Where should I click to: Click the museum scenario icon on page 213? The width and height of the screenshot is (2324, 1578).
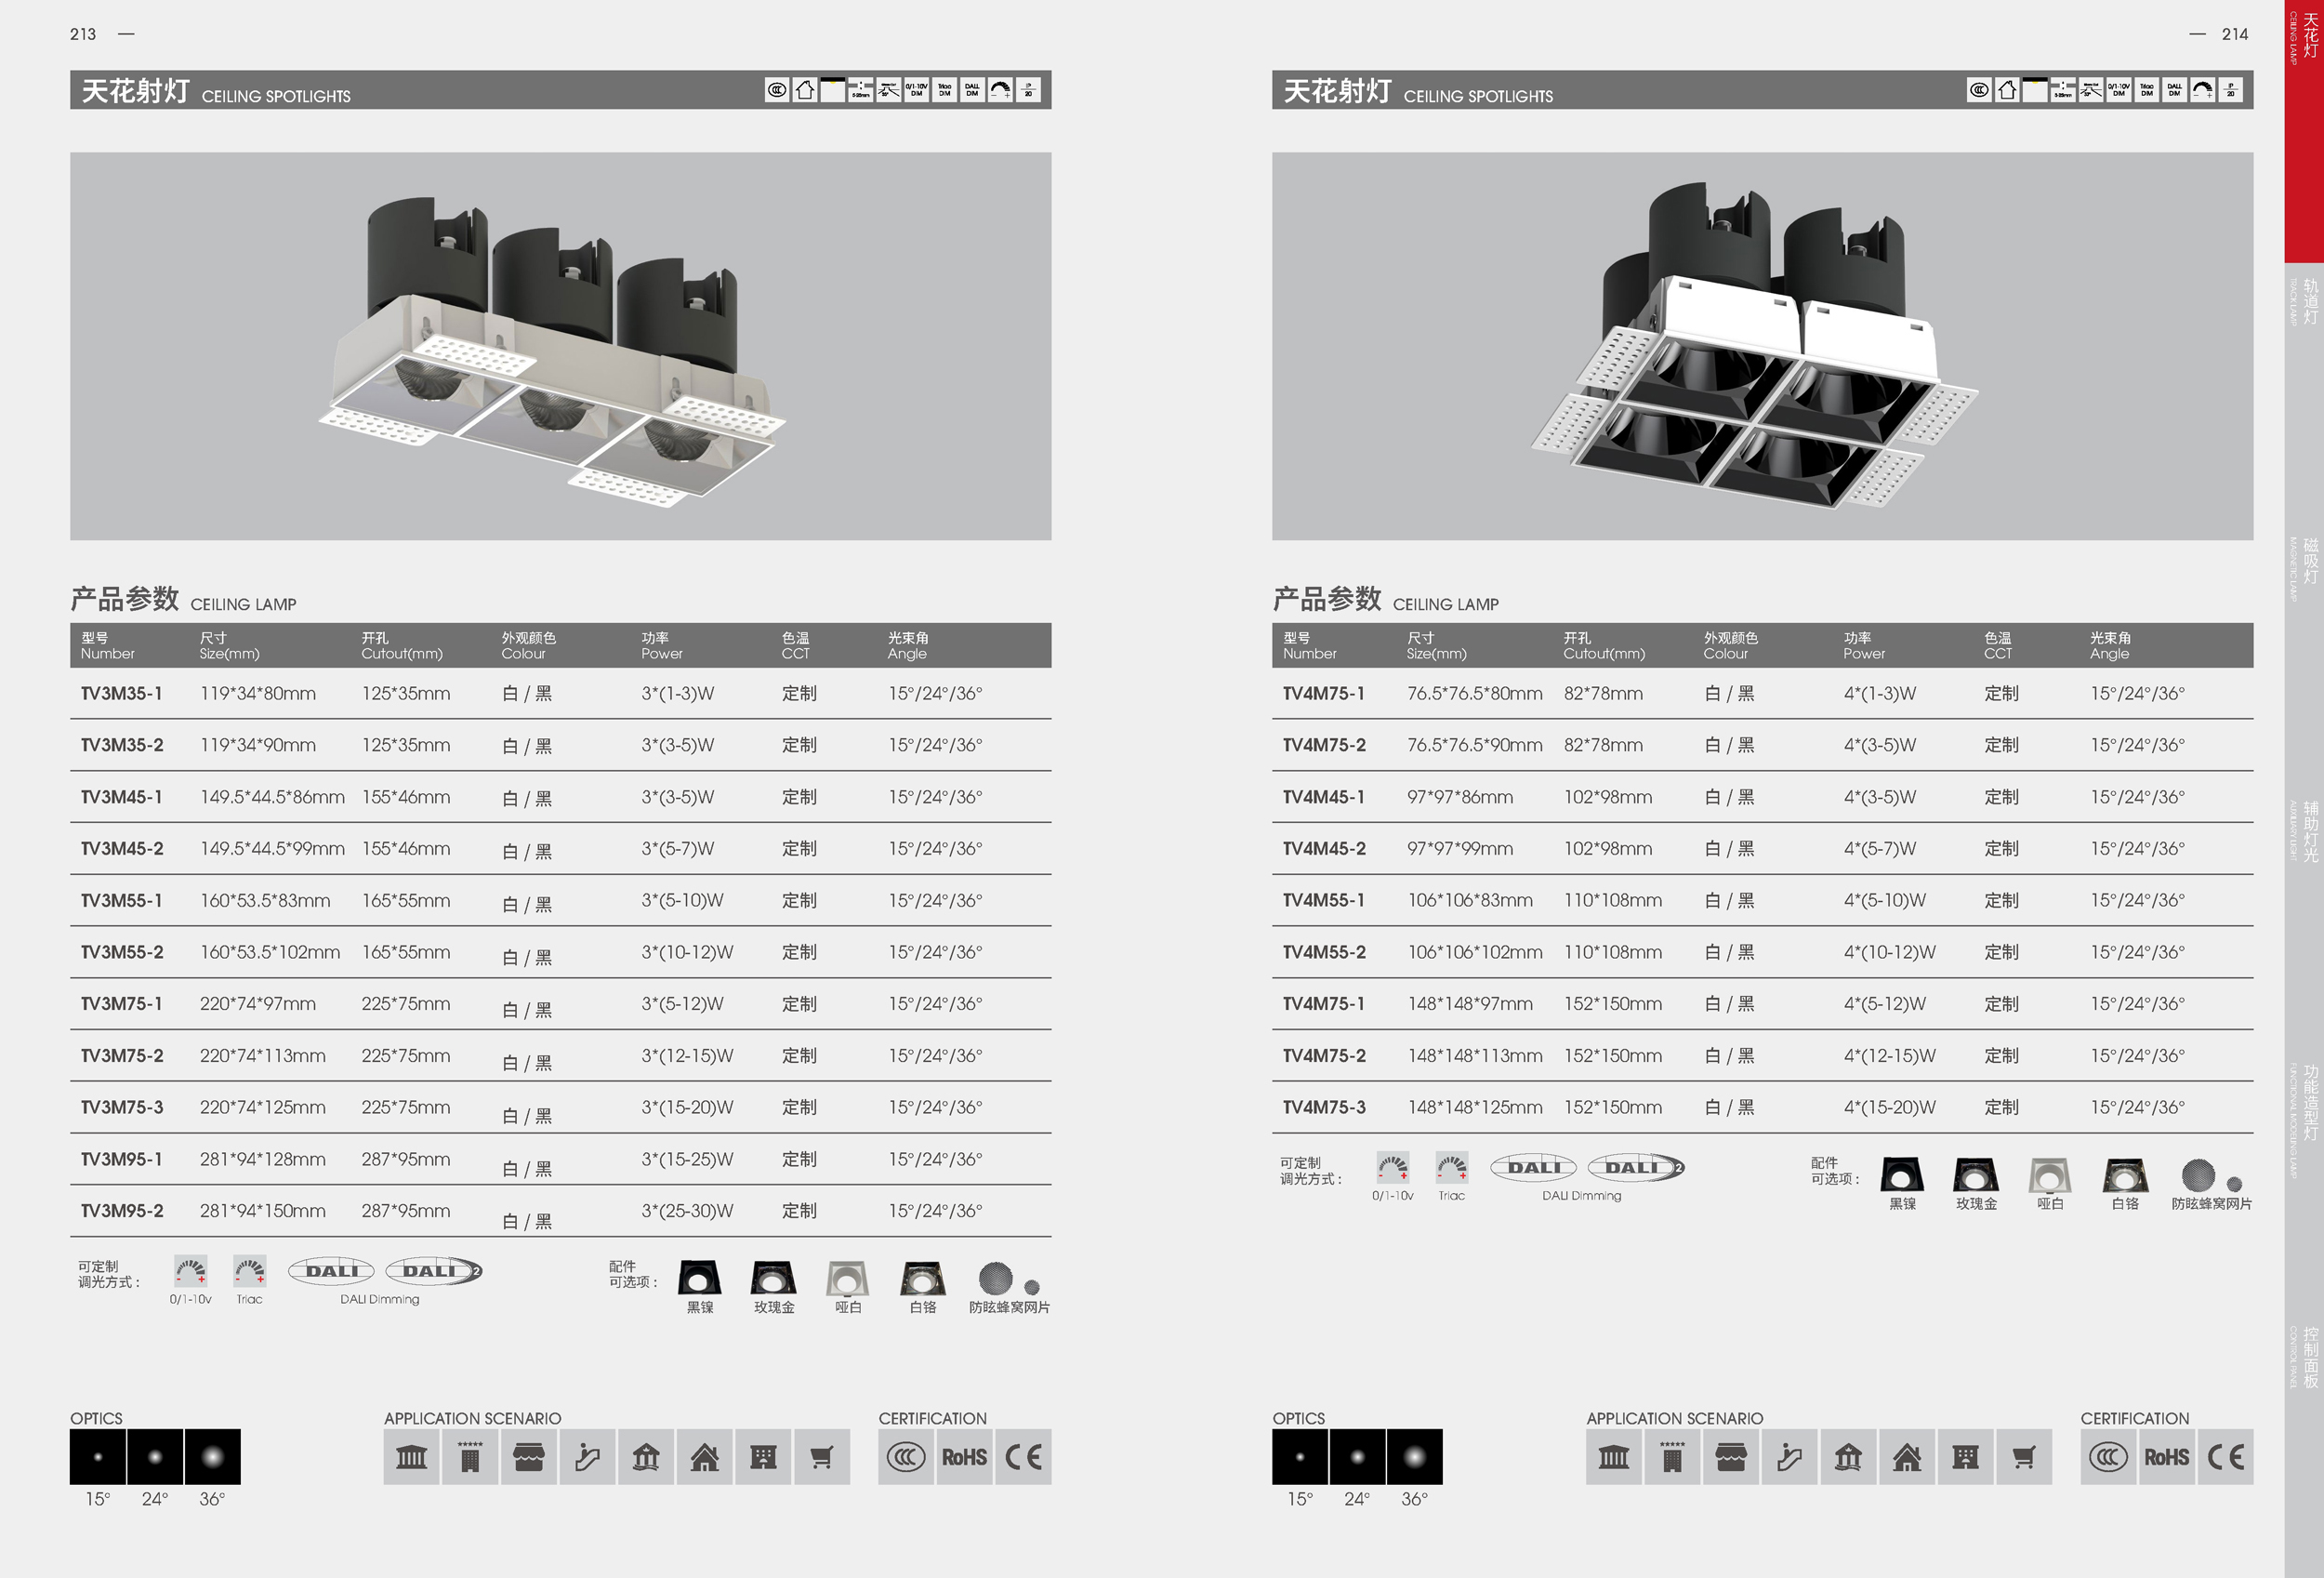(411, 1457)
